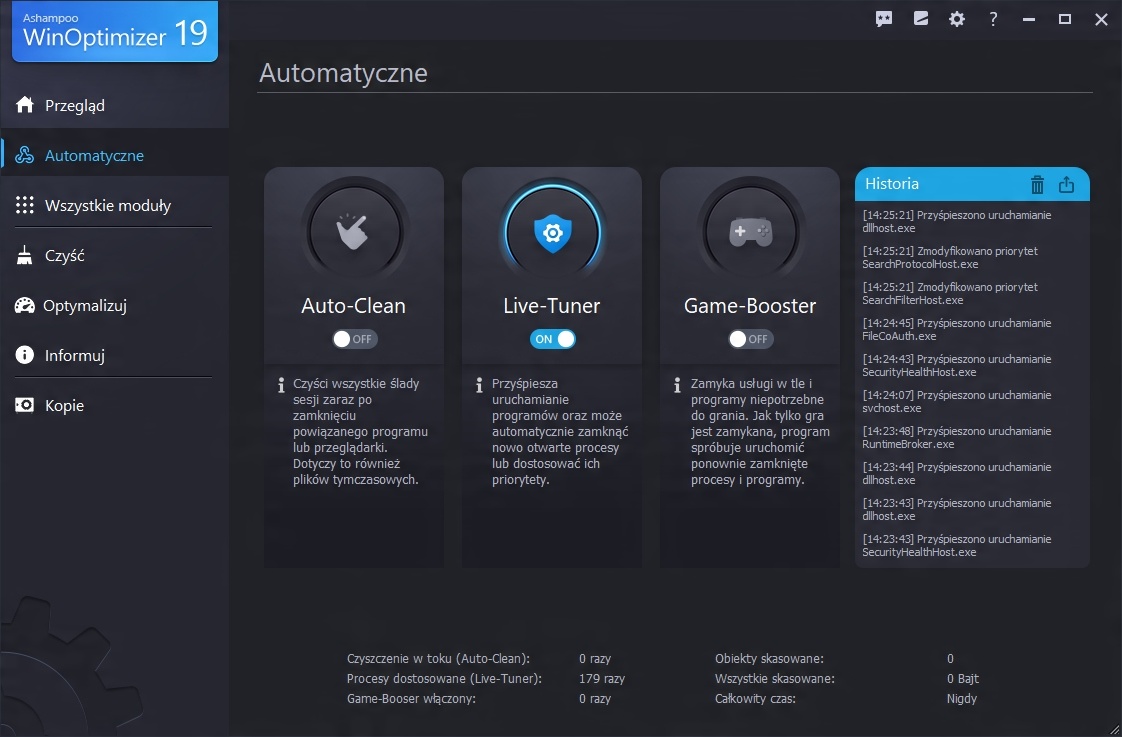Select history entry RuntimeBroker.exe
This screenshot has width=1122, height=737.
pos(957,437)
